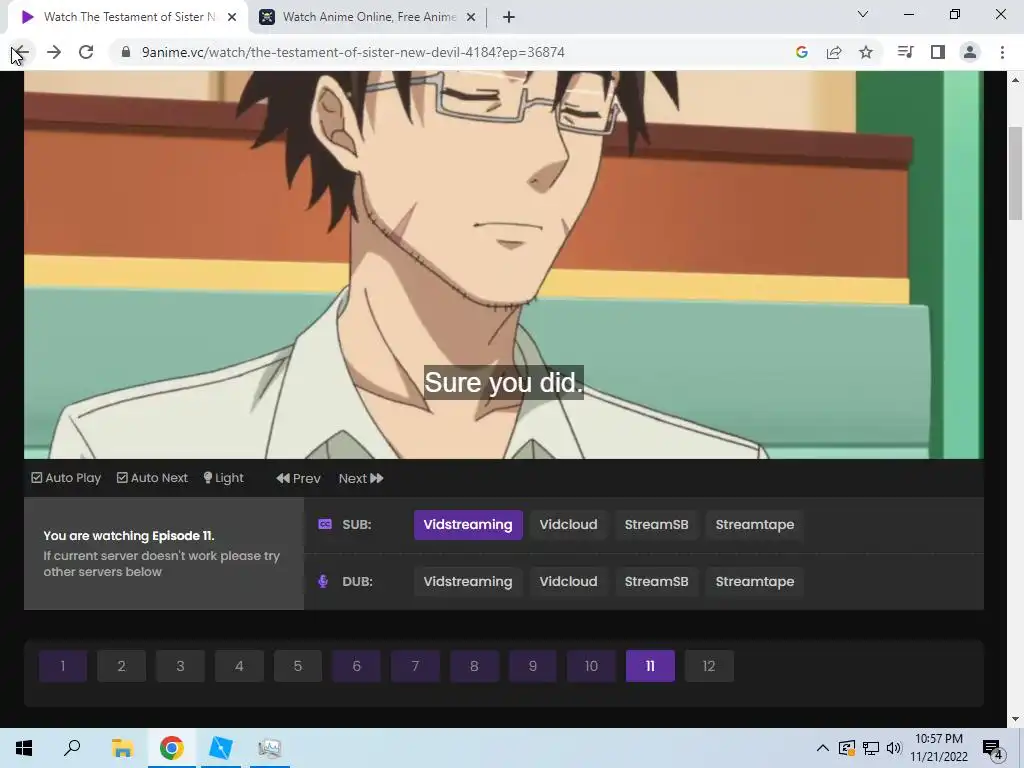Select current episode 11
This screenshot has height=768, width=1024.
click(x=650, y=666)
